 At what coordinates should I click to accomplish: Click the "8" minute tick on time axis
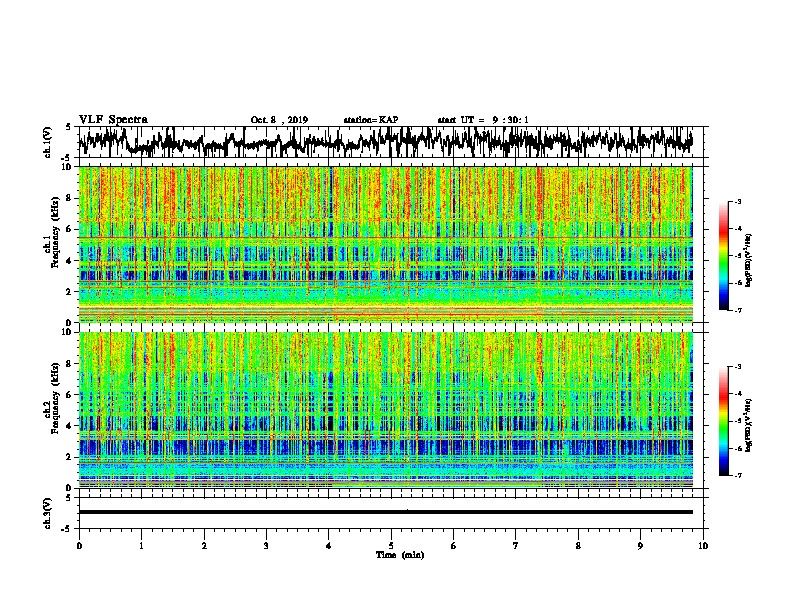tap(578, 546)
